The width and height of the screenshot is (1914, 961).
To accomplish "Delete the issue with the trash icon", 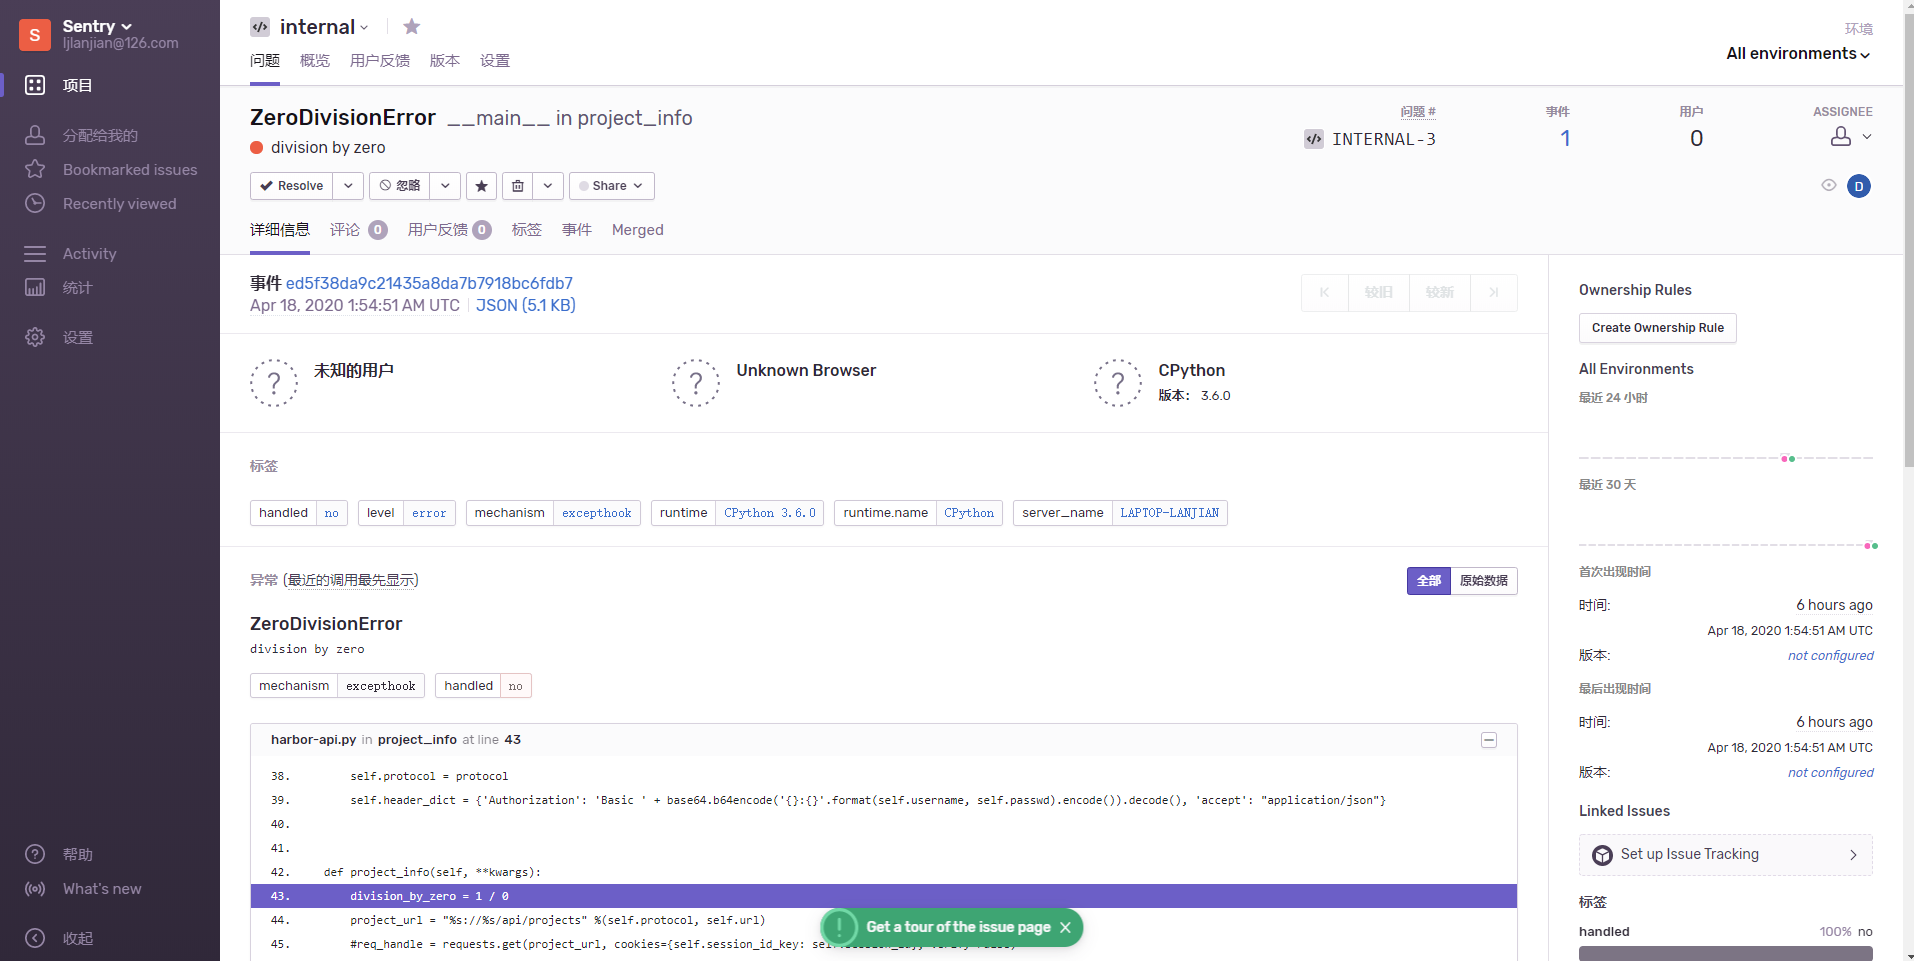I will pyautogui.click(x=518, y=186).
